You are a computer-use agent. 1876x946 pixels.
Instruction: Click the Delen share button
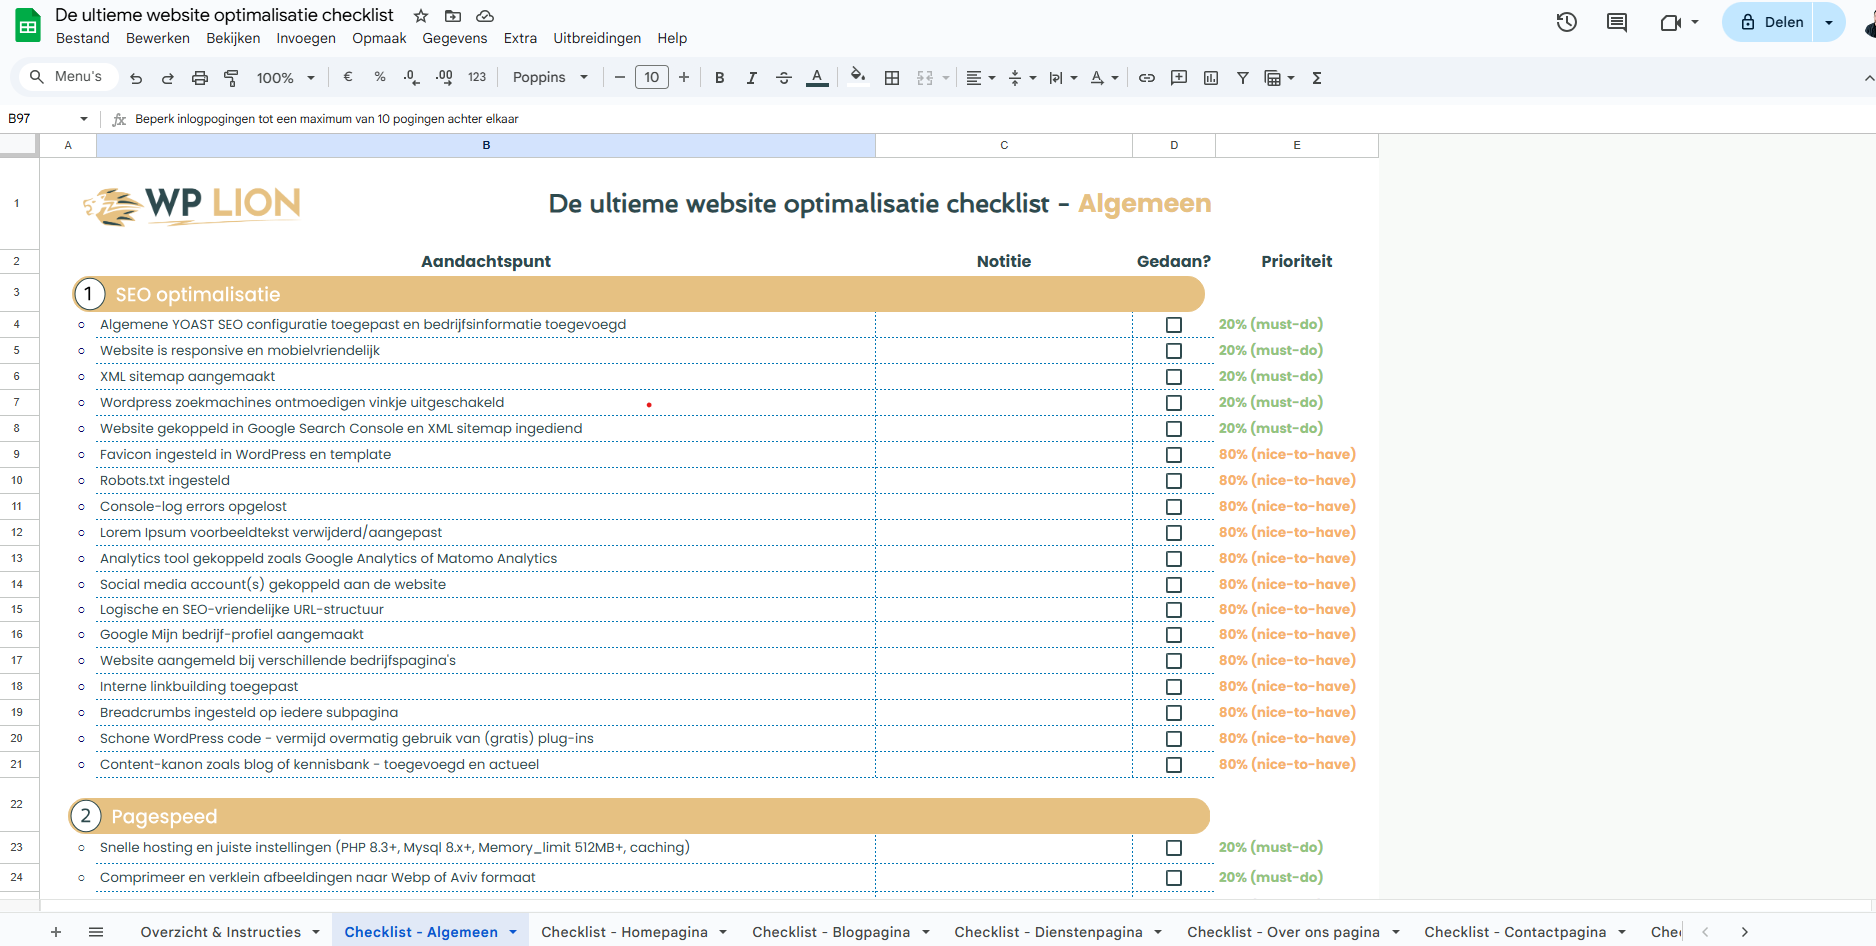(x=1771, y=22)
